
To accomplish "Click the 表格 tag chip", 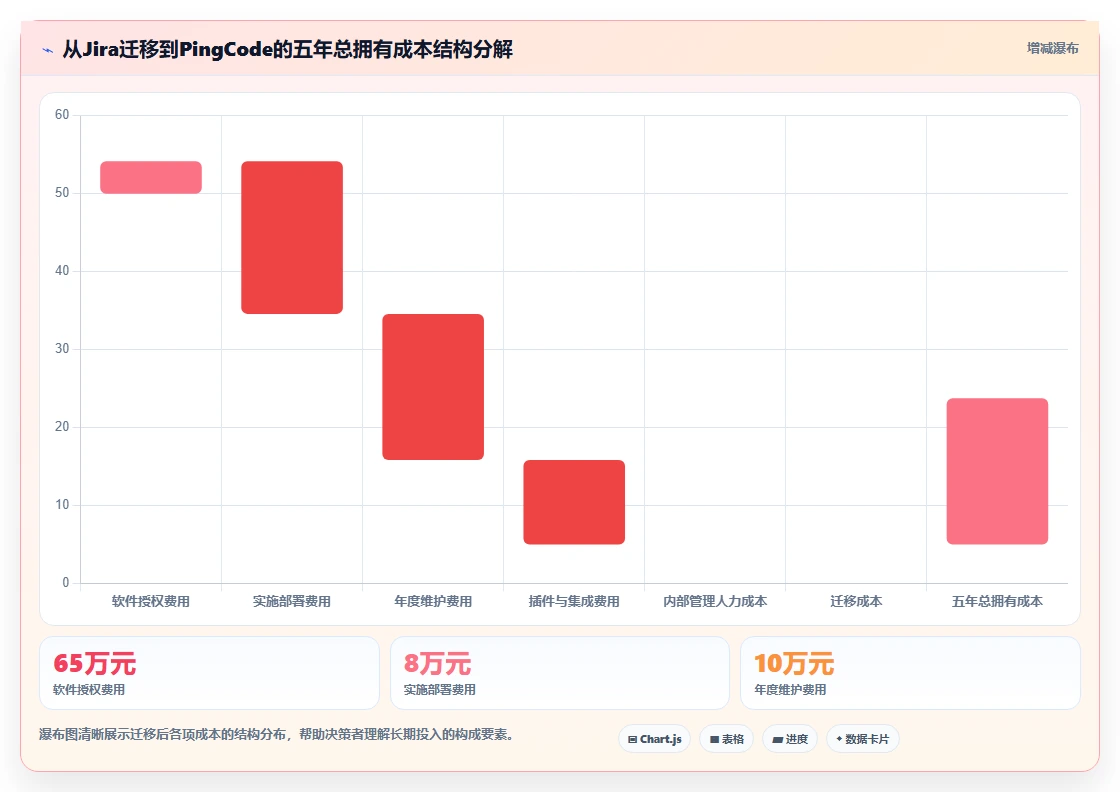I will tap(726, 739).
